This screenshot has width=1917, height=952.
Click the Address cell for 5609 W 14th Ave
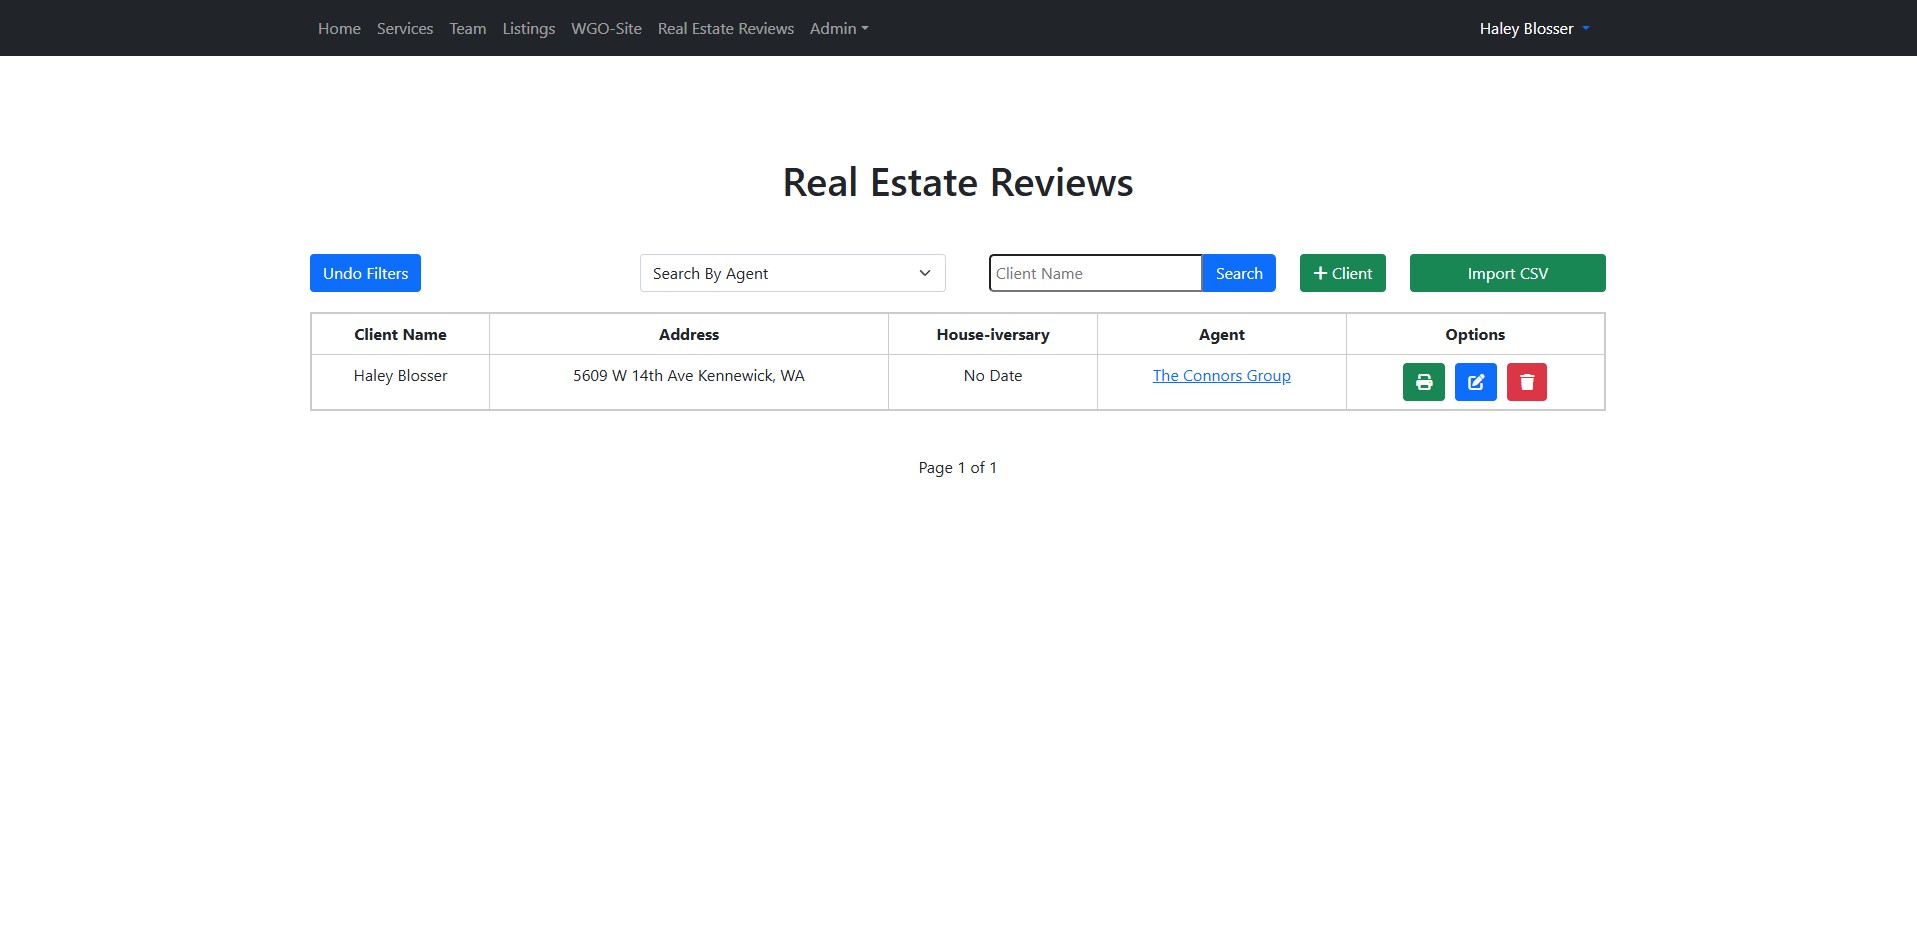coord(688,376)
